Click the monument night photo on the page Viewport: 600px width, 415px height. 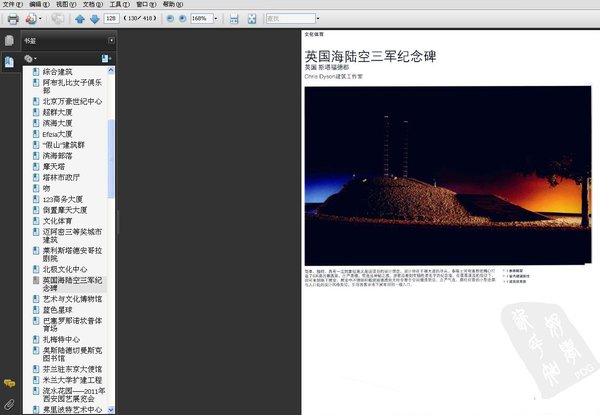(448, 176)
